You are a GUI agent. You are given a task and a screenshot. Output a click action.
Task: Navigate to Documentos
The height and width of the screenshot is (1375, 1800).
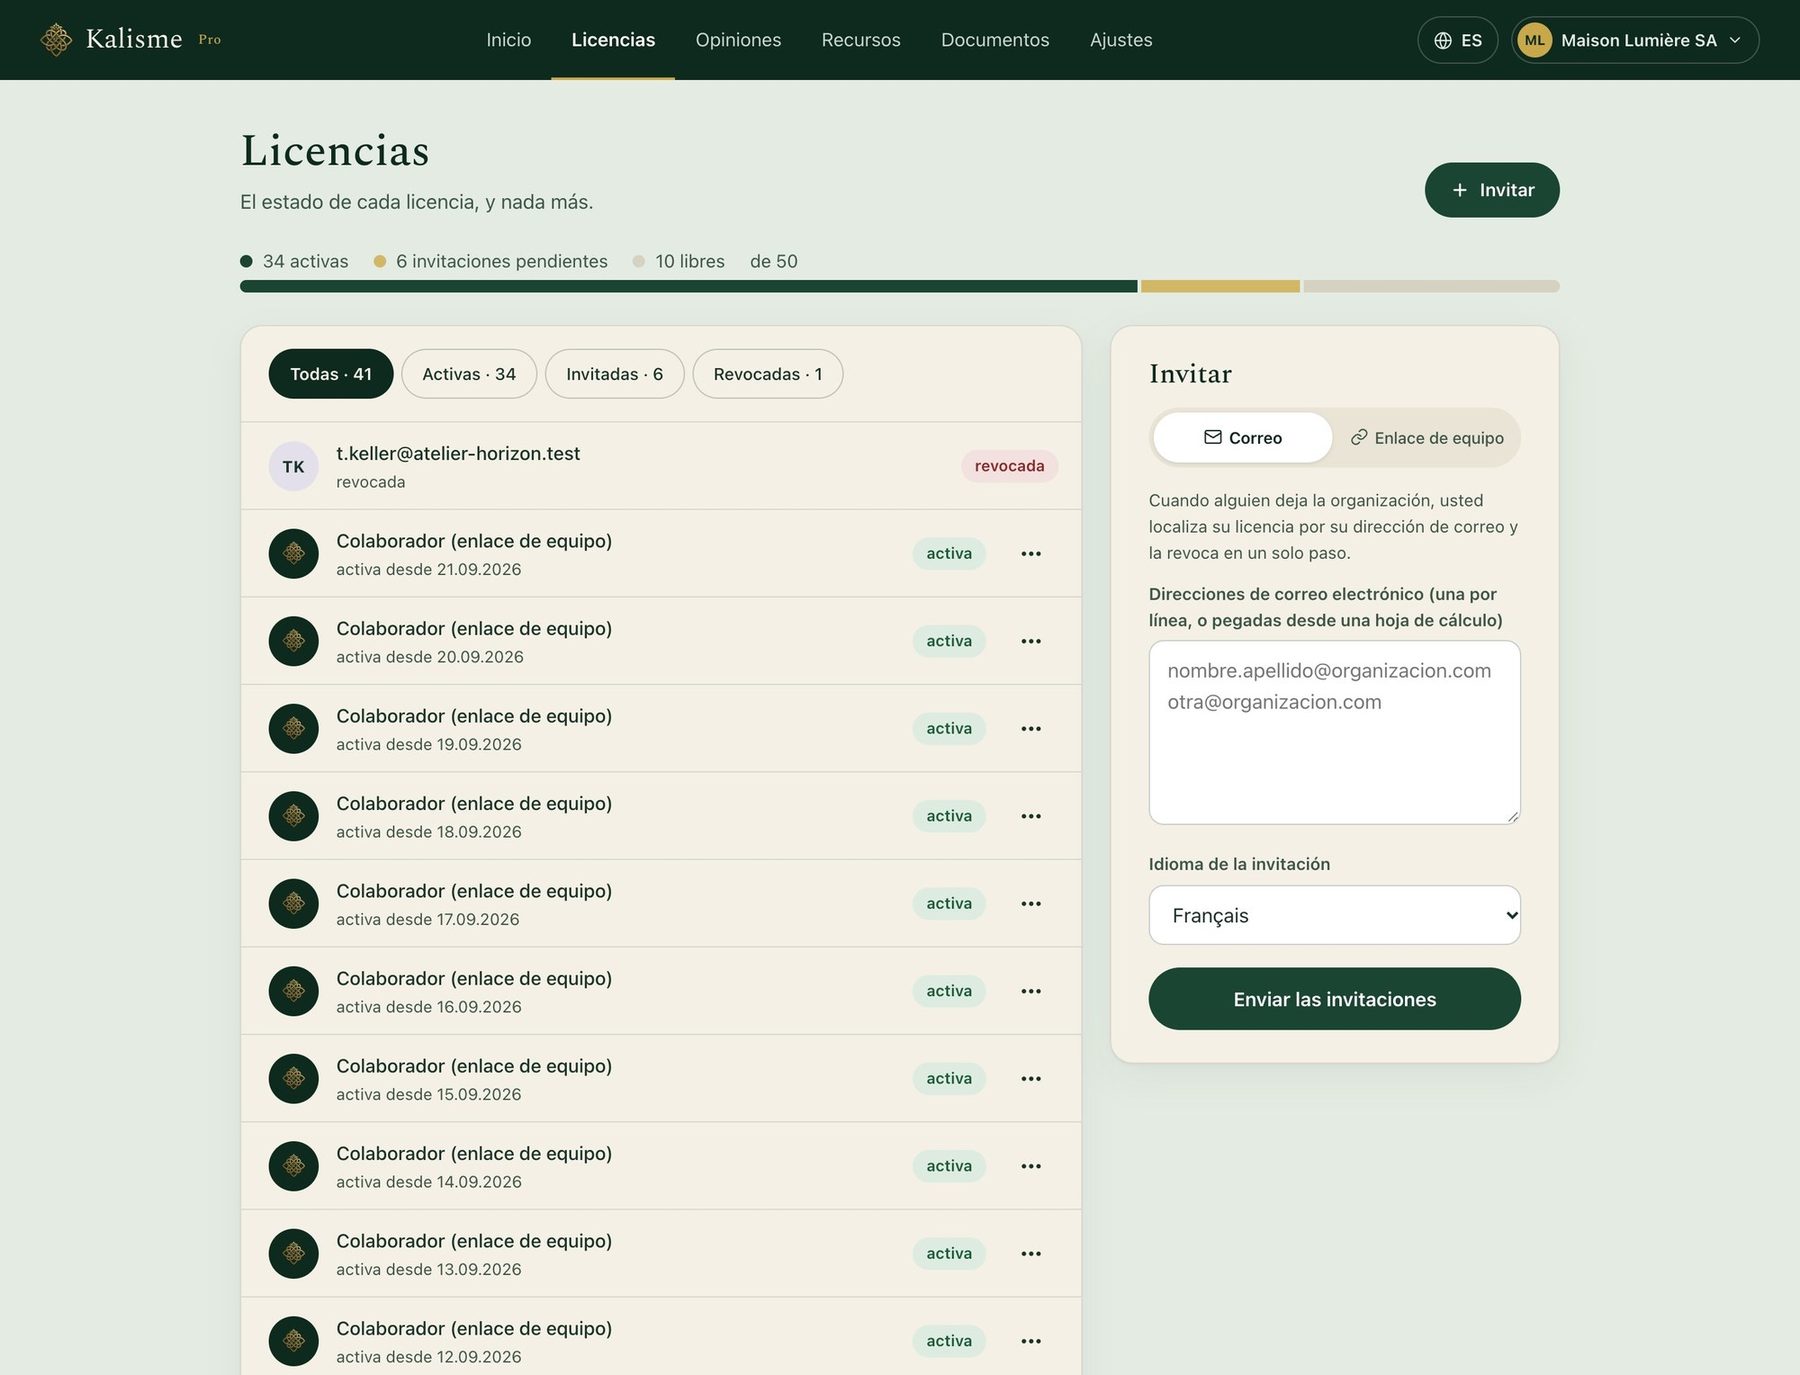click(995, 40)
